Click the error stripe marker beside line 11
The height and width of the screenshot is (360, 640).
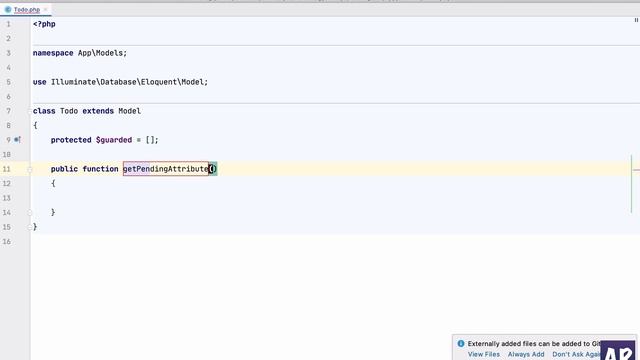636,170
